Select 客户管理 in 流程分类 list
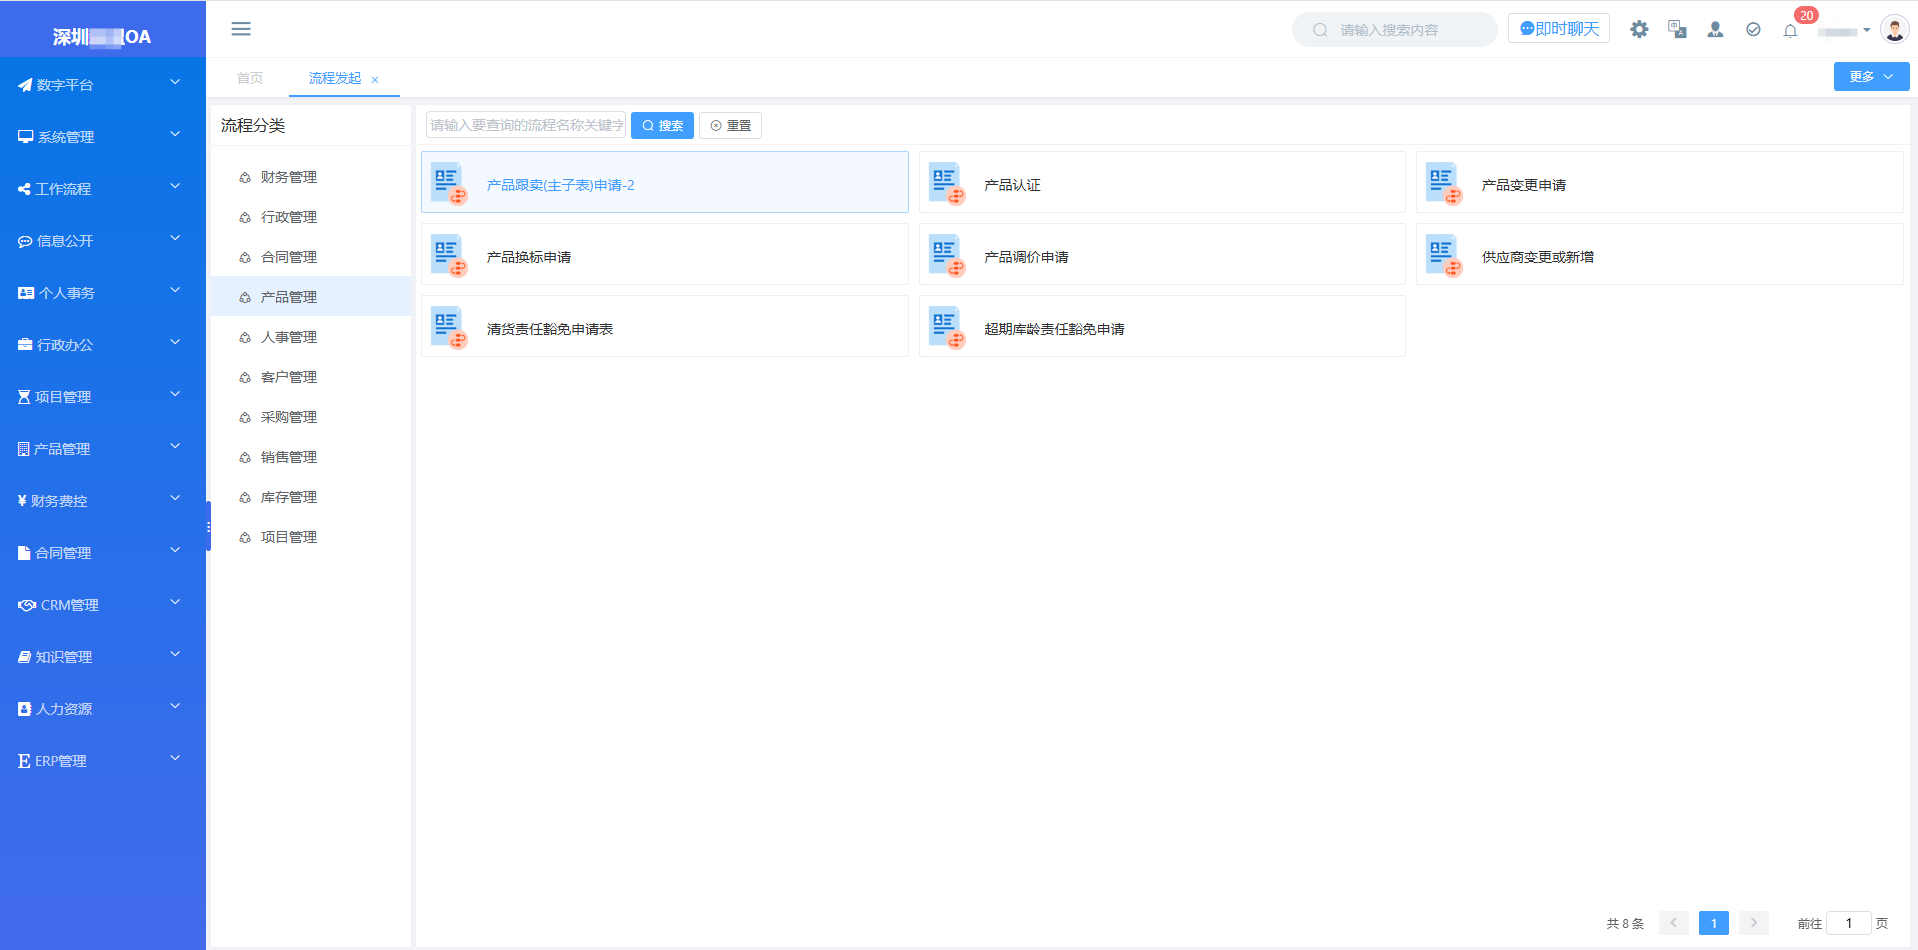1918x950 pixels. click(x=311, y=377)
